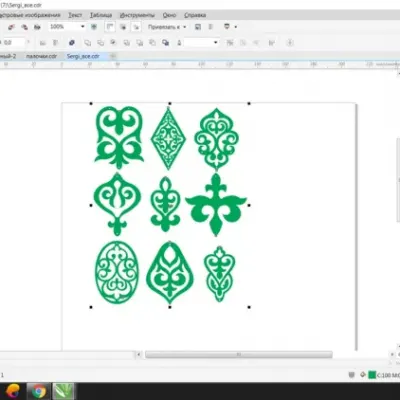Click the Wrap text icon in property bar
The image size is (400, 400).
point(230,43)
